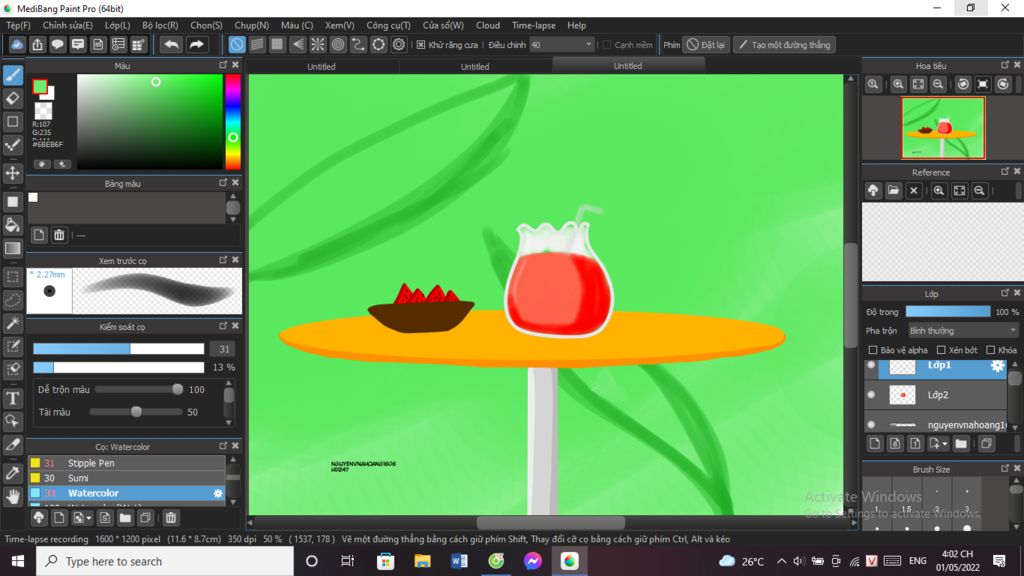Viewport: 1024px width, 576px height.
Task: Select the Magic Wand tool
Action: pyautogui.click(x=12, y=323)
